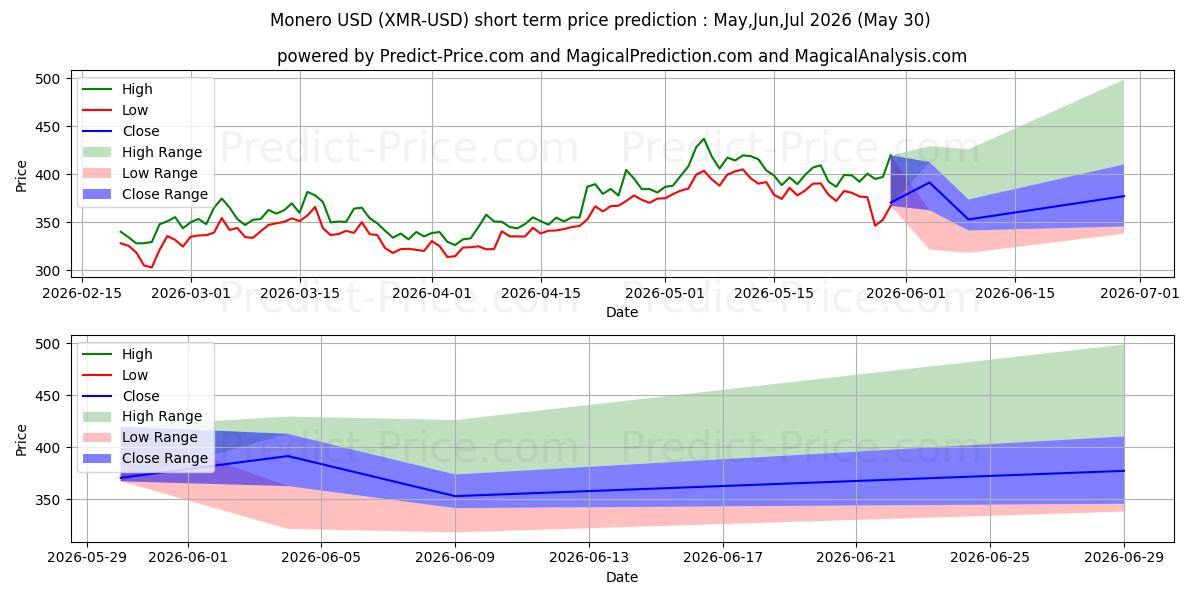The width and height of the screenshot is (1200, 600).
Task: Click the 500 price tick on top chart
Action: coord(49,79)
